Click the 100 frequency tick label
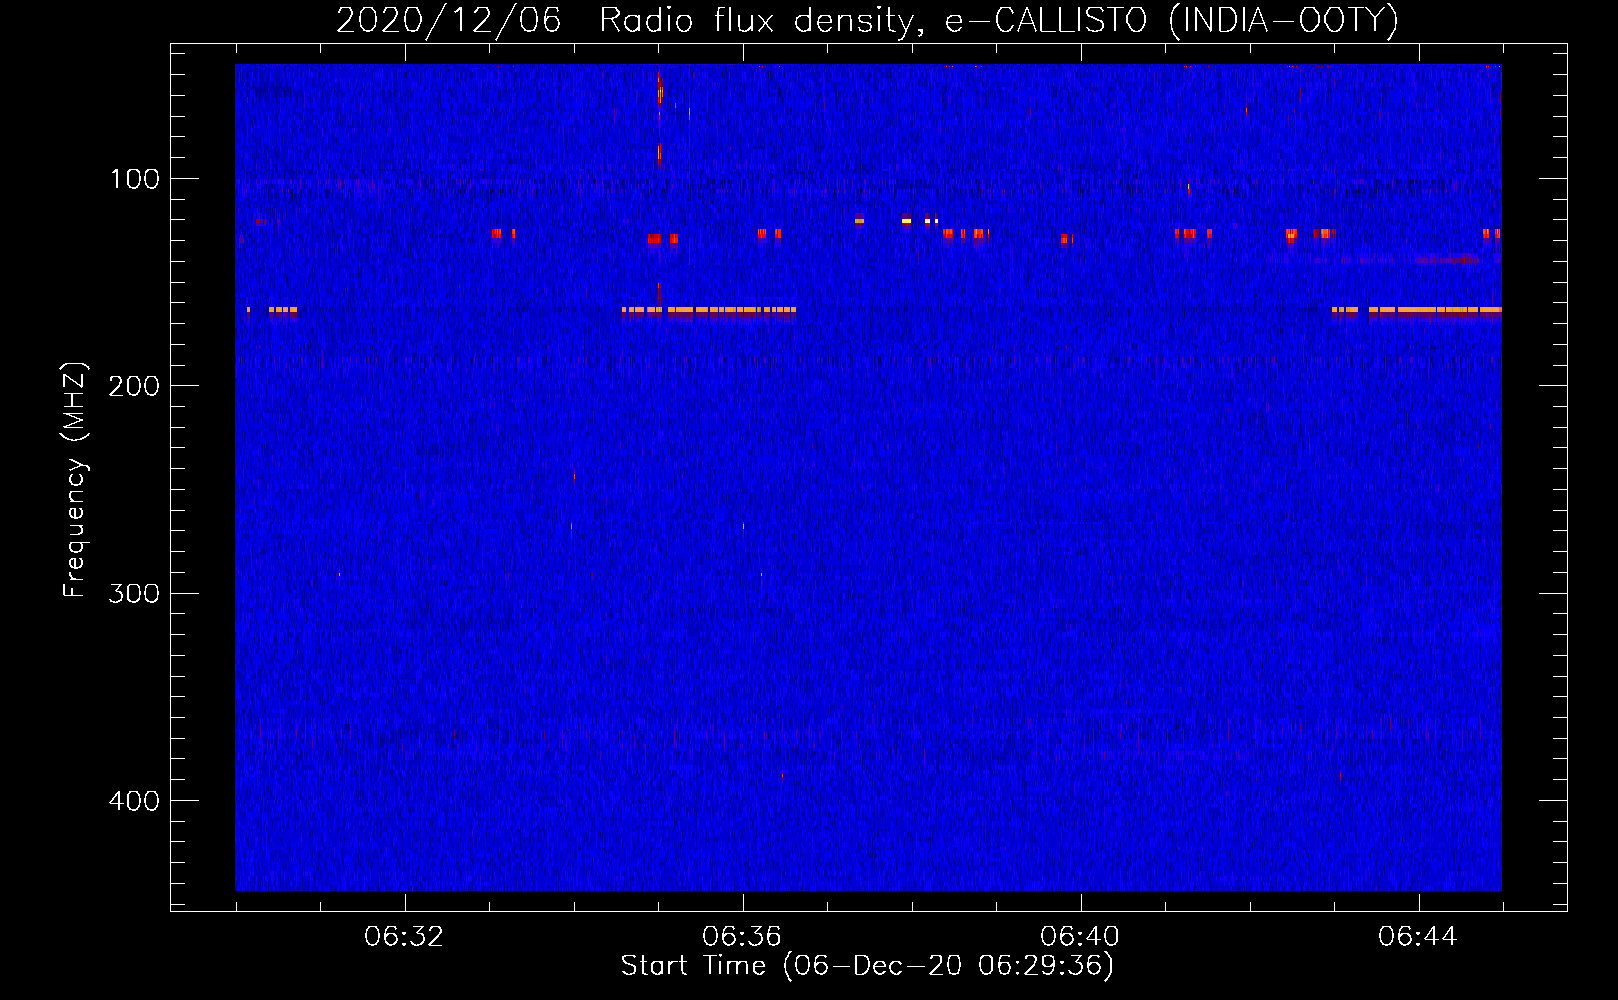The image size is (1618, 1000). [x=135, y=179]
